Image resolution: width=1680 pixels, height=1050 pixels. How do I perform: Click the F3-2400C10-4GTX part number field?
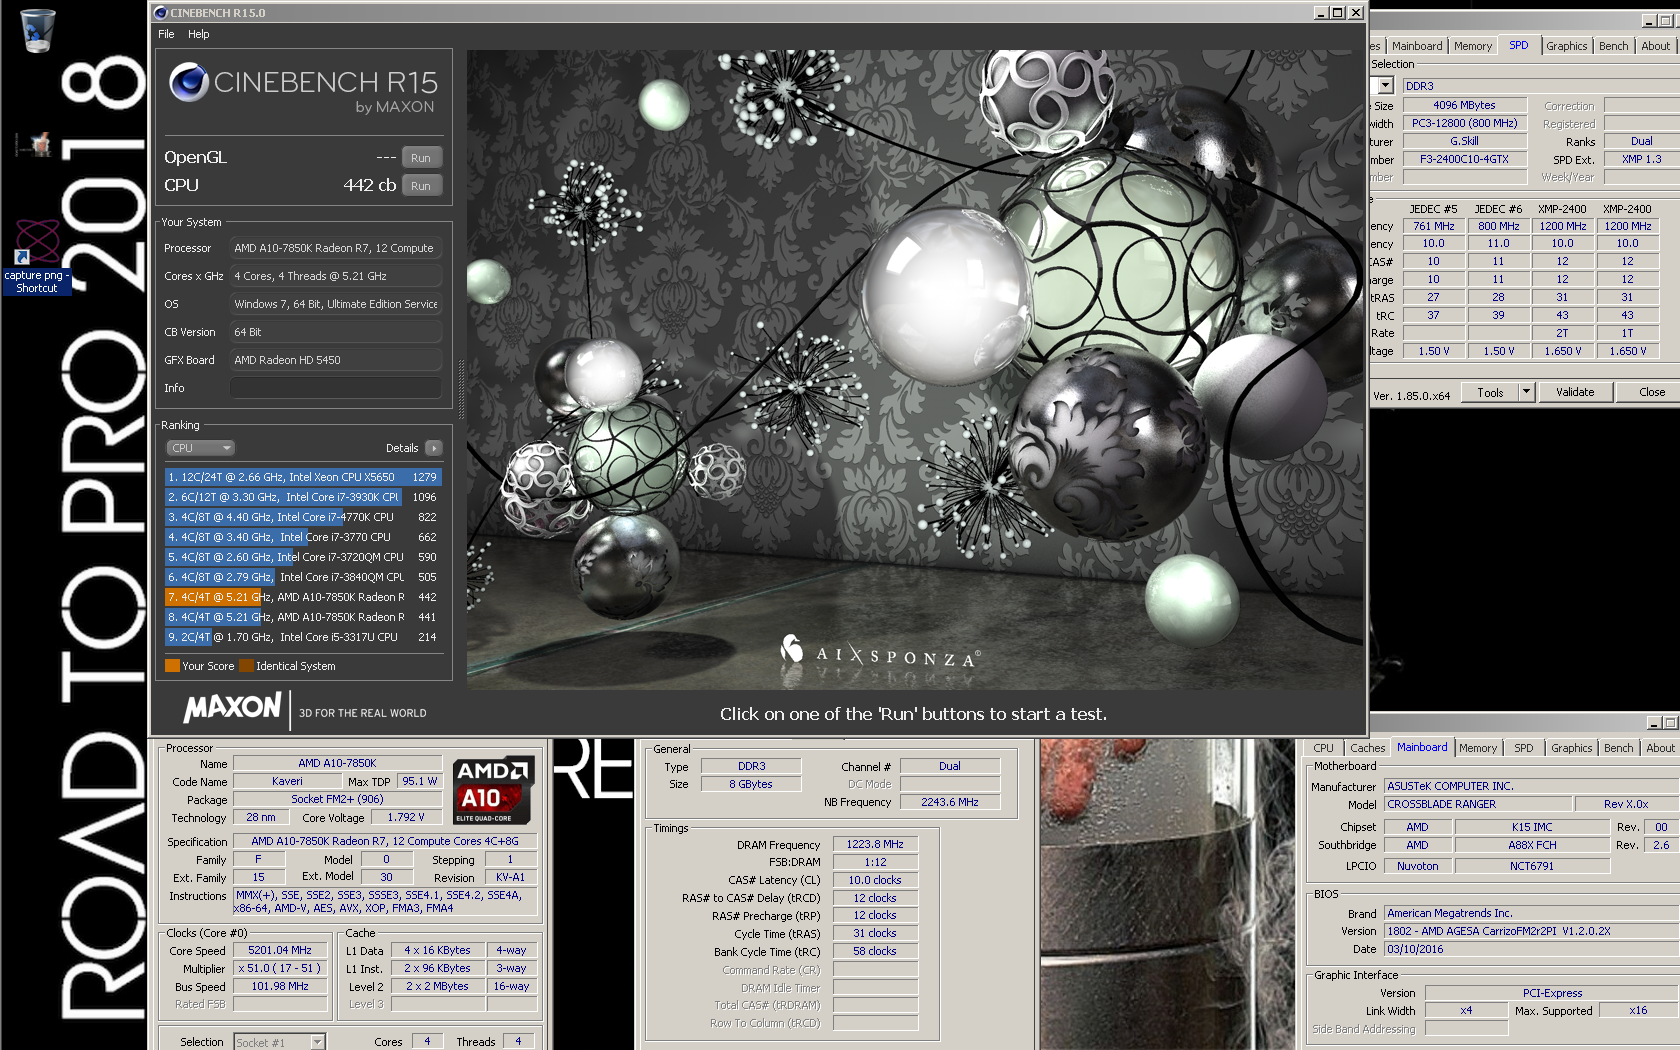[x=1464, y=159]
